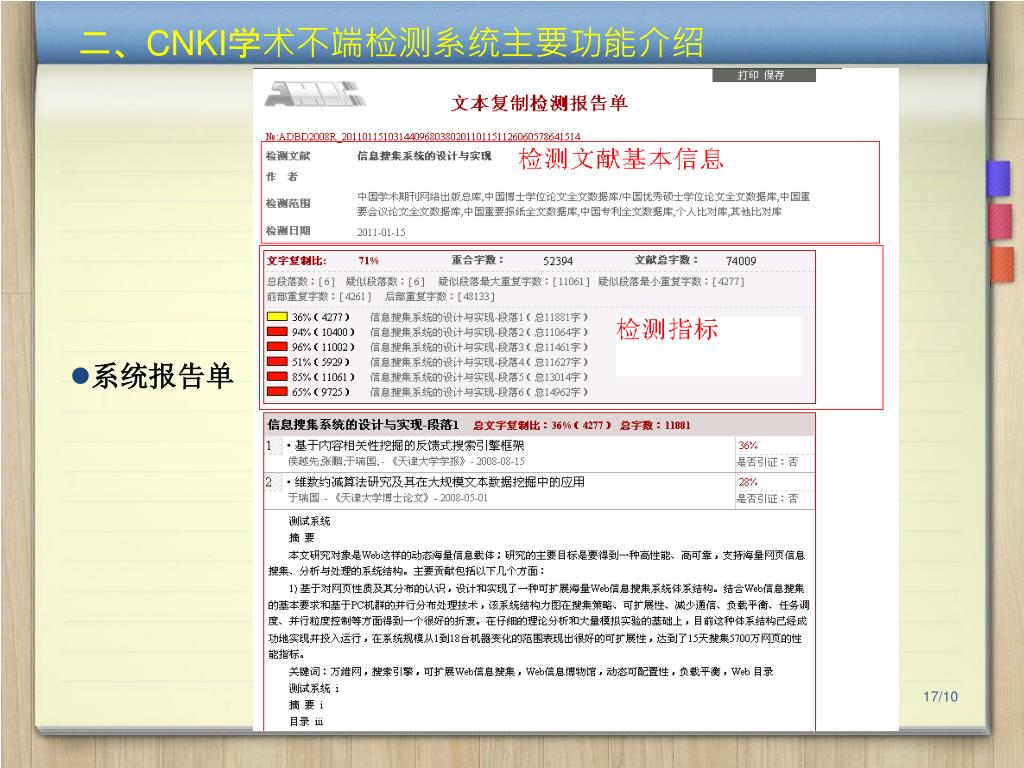Click 疑似段落最小重复字数 [4277]

(671, 281)
